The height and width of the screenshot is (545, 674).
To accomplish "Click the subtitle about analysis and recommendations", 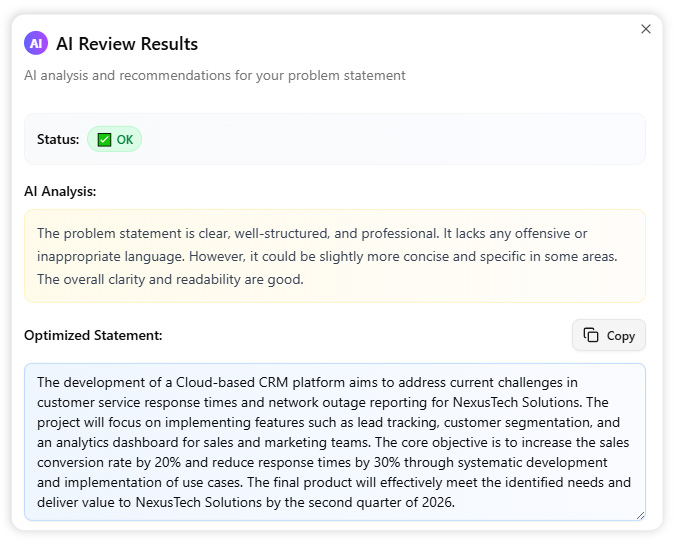I will [215, 75].
